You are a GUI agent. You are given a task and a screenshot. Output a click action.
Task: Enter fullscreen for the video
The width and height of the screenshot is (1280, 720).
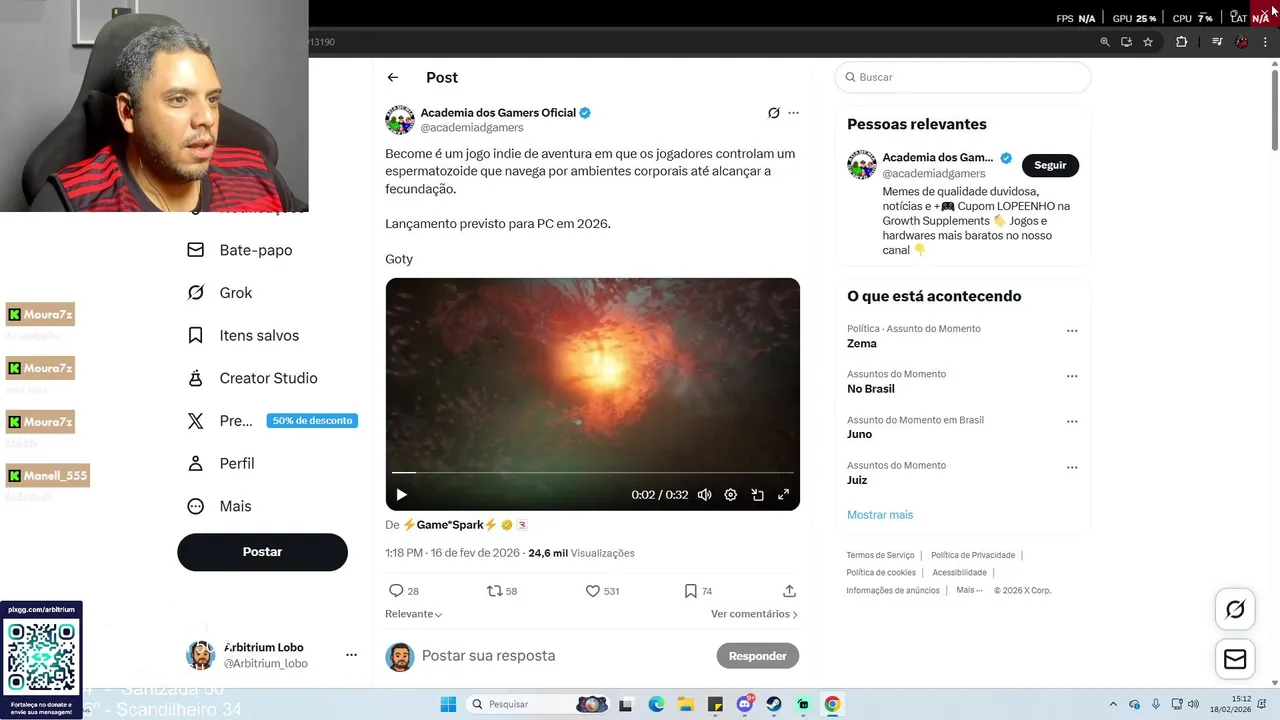pyautogui.click(x=783, y=495)
